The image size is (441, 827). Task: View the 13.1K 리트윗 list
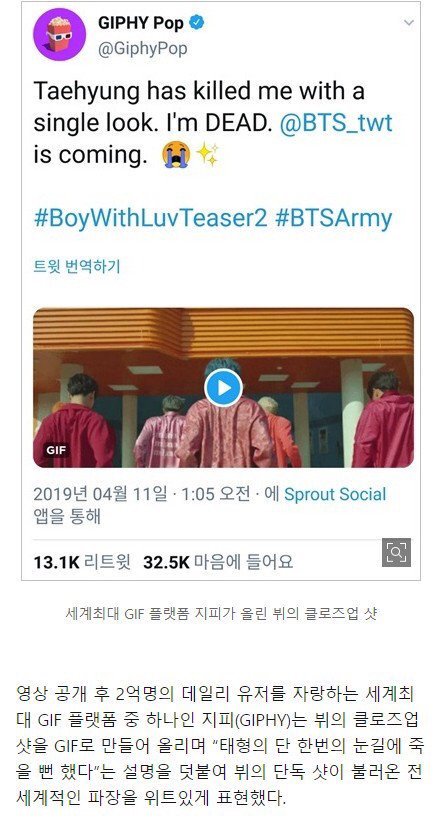(x=82, y=562)
